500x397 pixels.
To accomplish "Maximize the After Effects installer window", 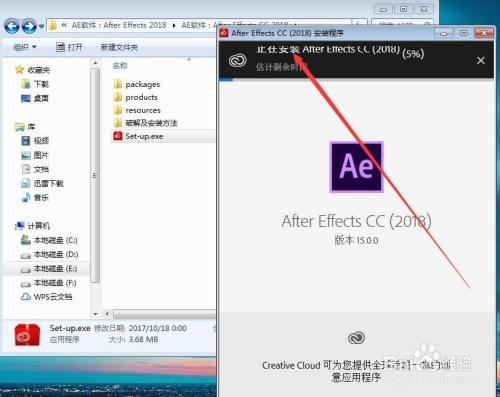I will tap(464, 33).
